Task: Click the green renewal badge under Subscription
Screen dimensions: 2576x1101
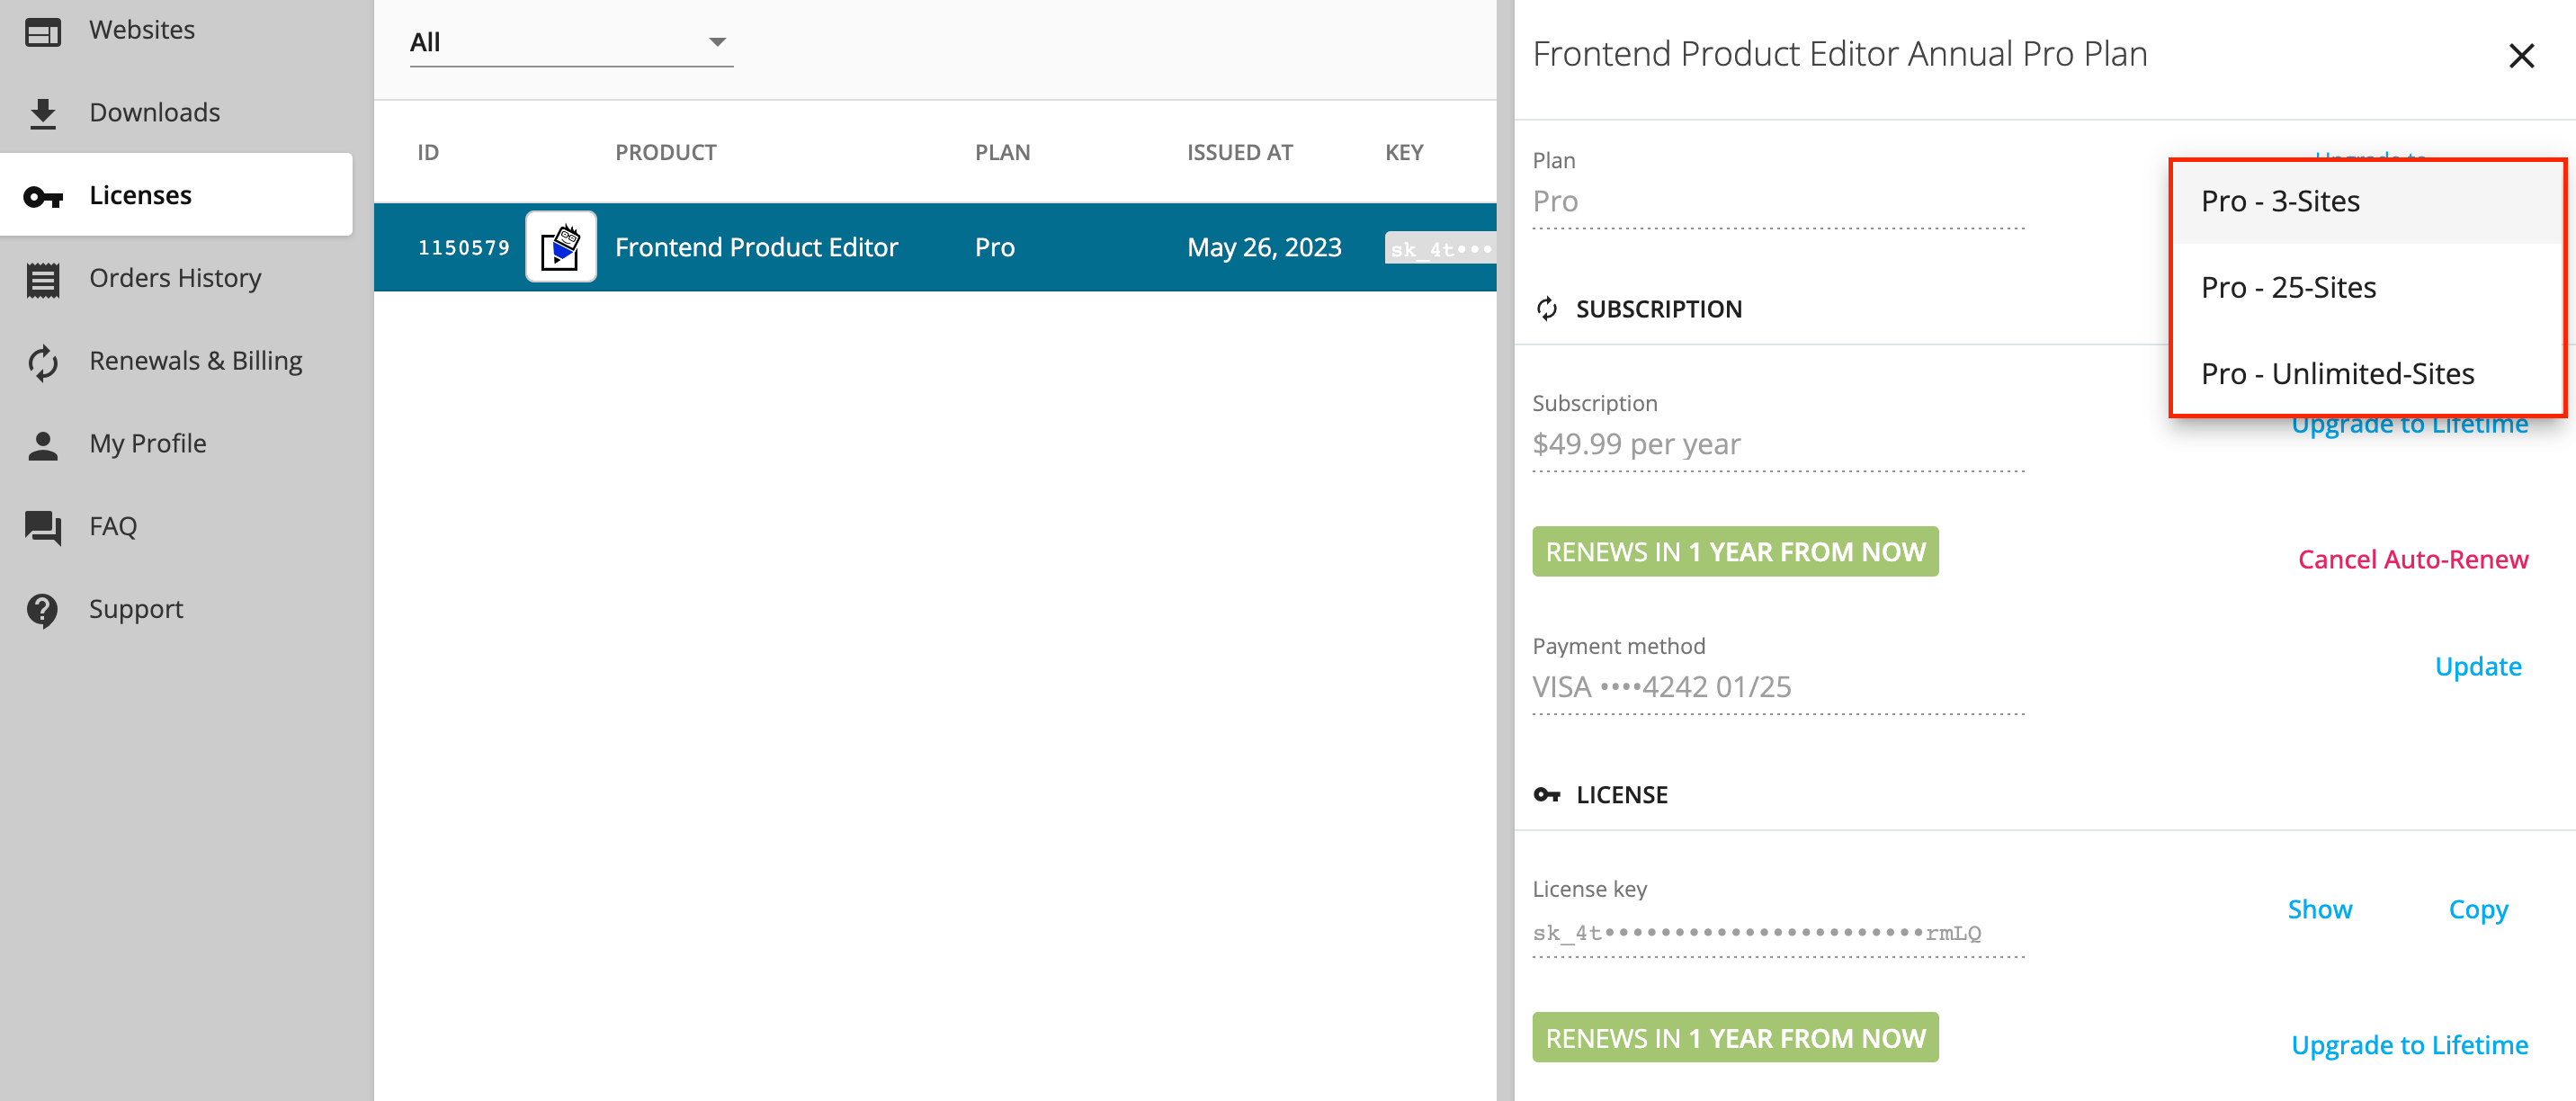Action: point(1735,552)
